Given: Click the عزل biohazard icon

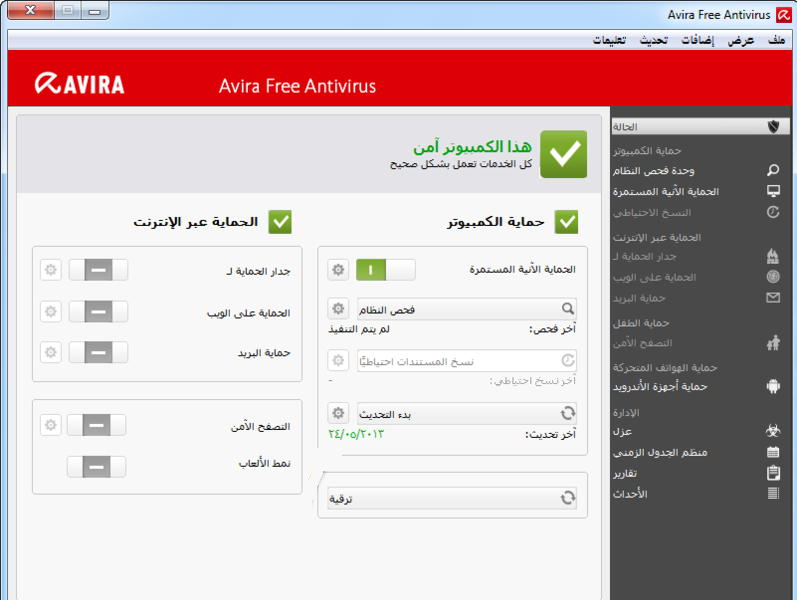Looking at the screenshot, I should [773, 431].
